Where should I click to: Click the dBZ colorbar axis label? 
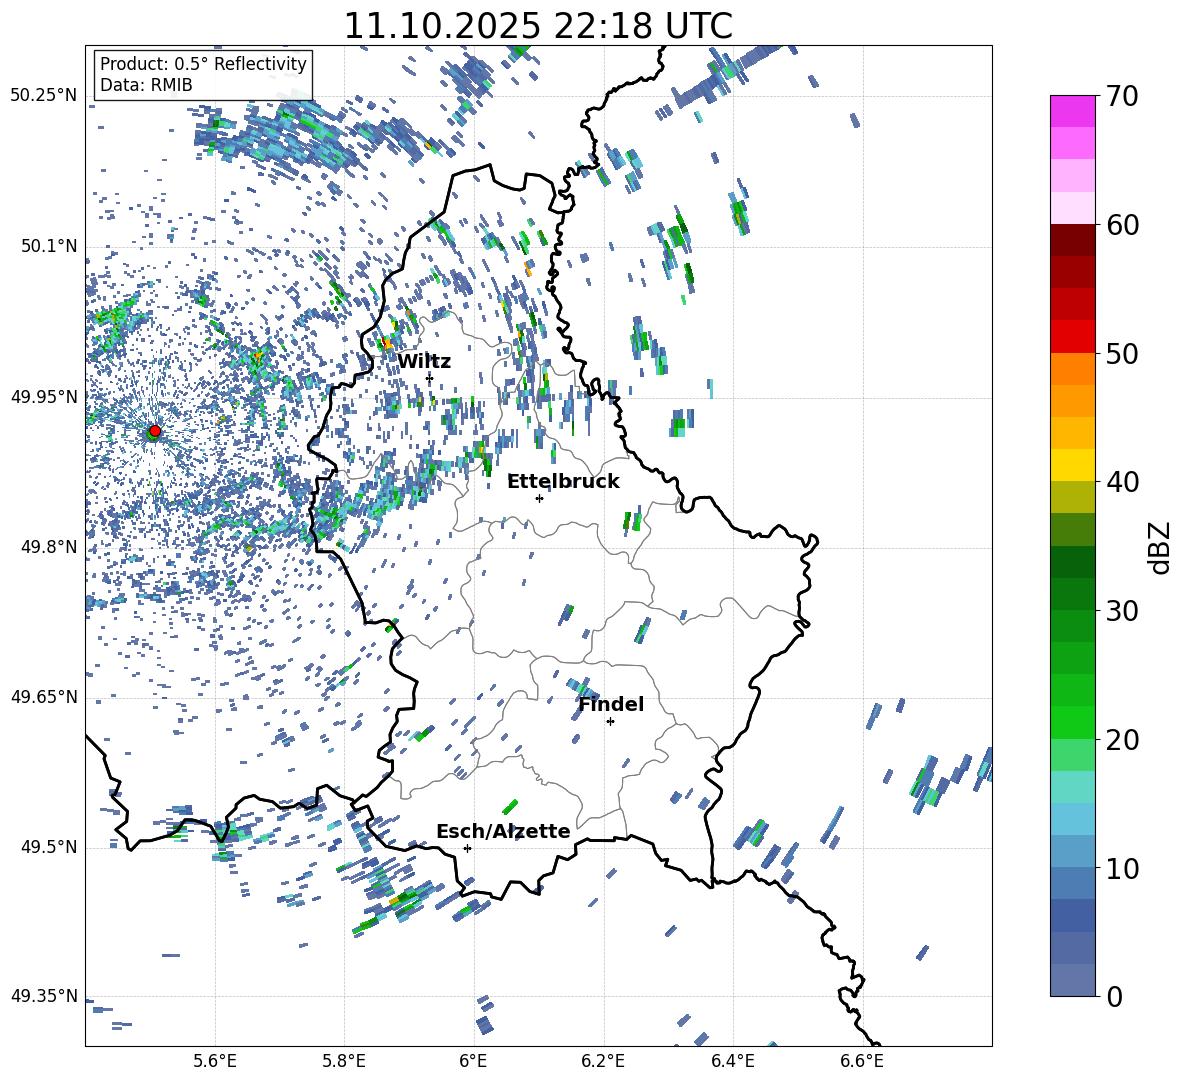(x=1161, y=547)
